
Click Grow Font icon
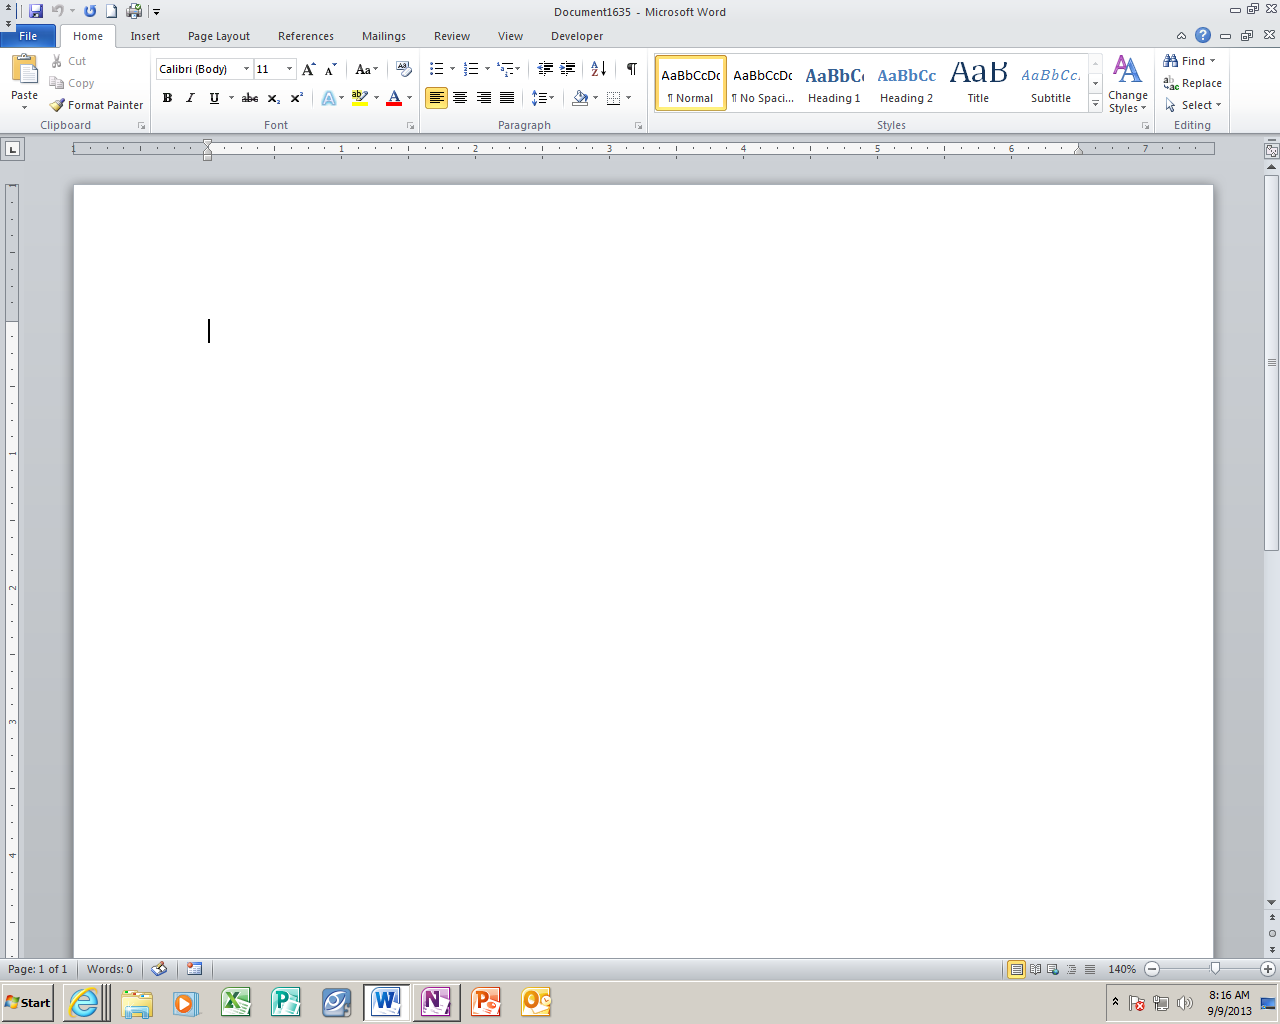tap(309, 69)
